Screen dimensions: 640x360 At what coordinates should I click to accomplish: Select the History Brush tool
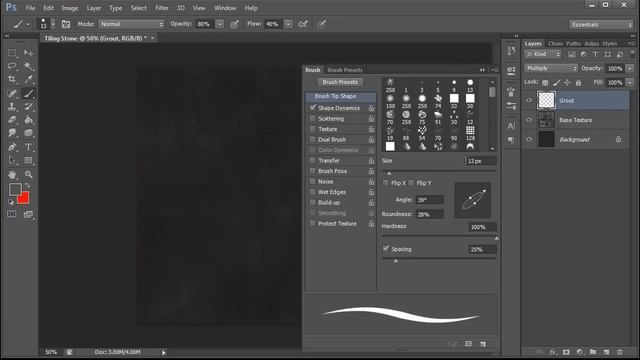(x=28, y=107)
